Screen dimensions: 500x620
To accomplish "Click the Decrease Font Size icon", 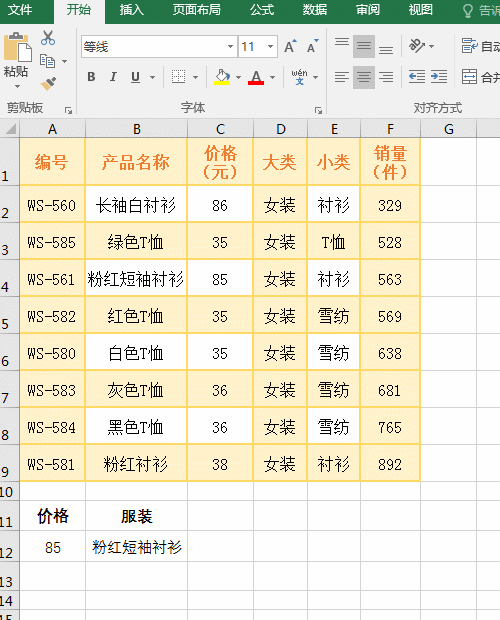I will coord(313,47).
